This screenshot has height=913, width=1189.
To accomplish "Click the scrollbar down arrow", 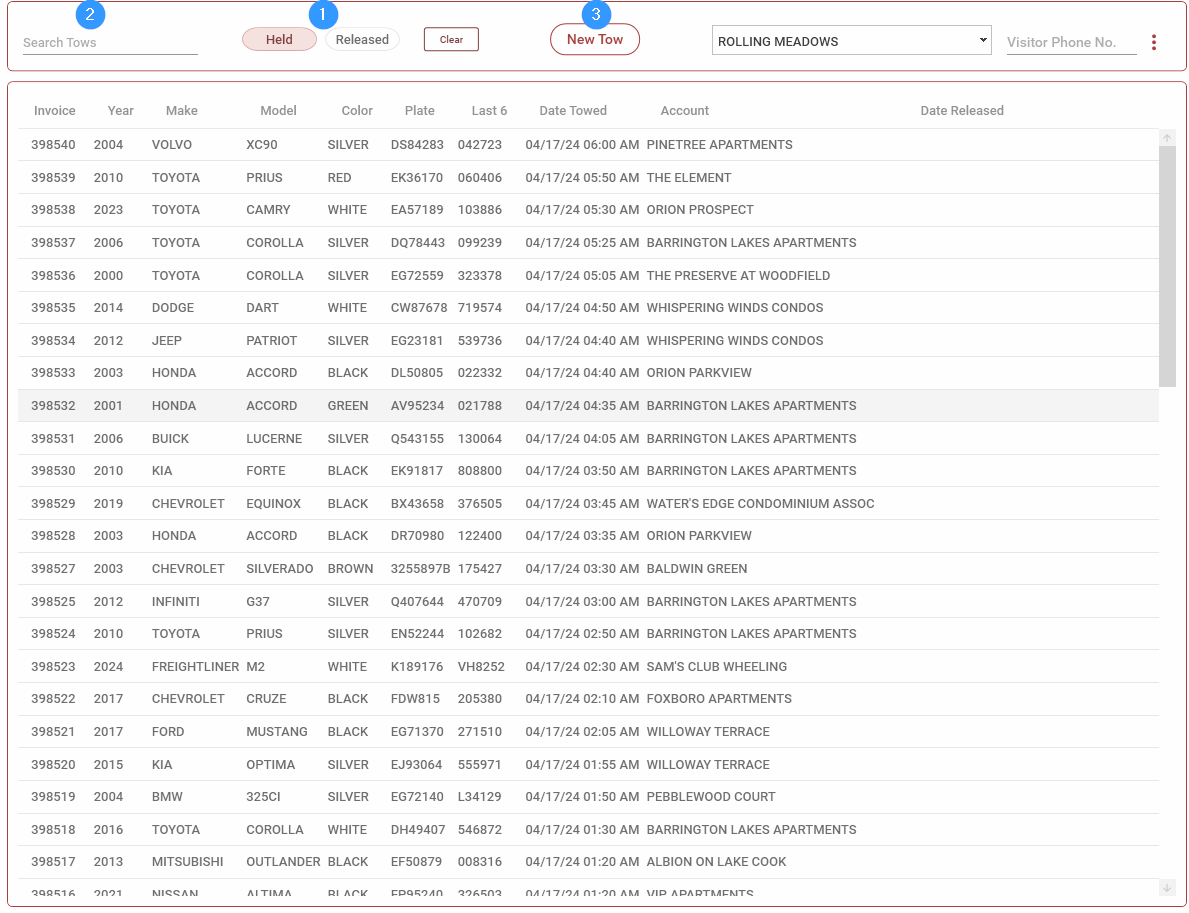I will (1167, 888).
